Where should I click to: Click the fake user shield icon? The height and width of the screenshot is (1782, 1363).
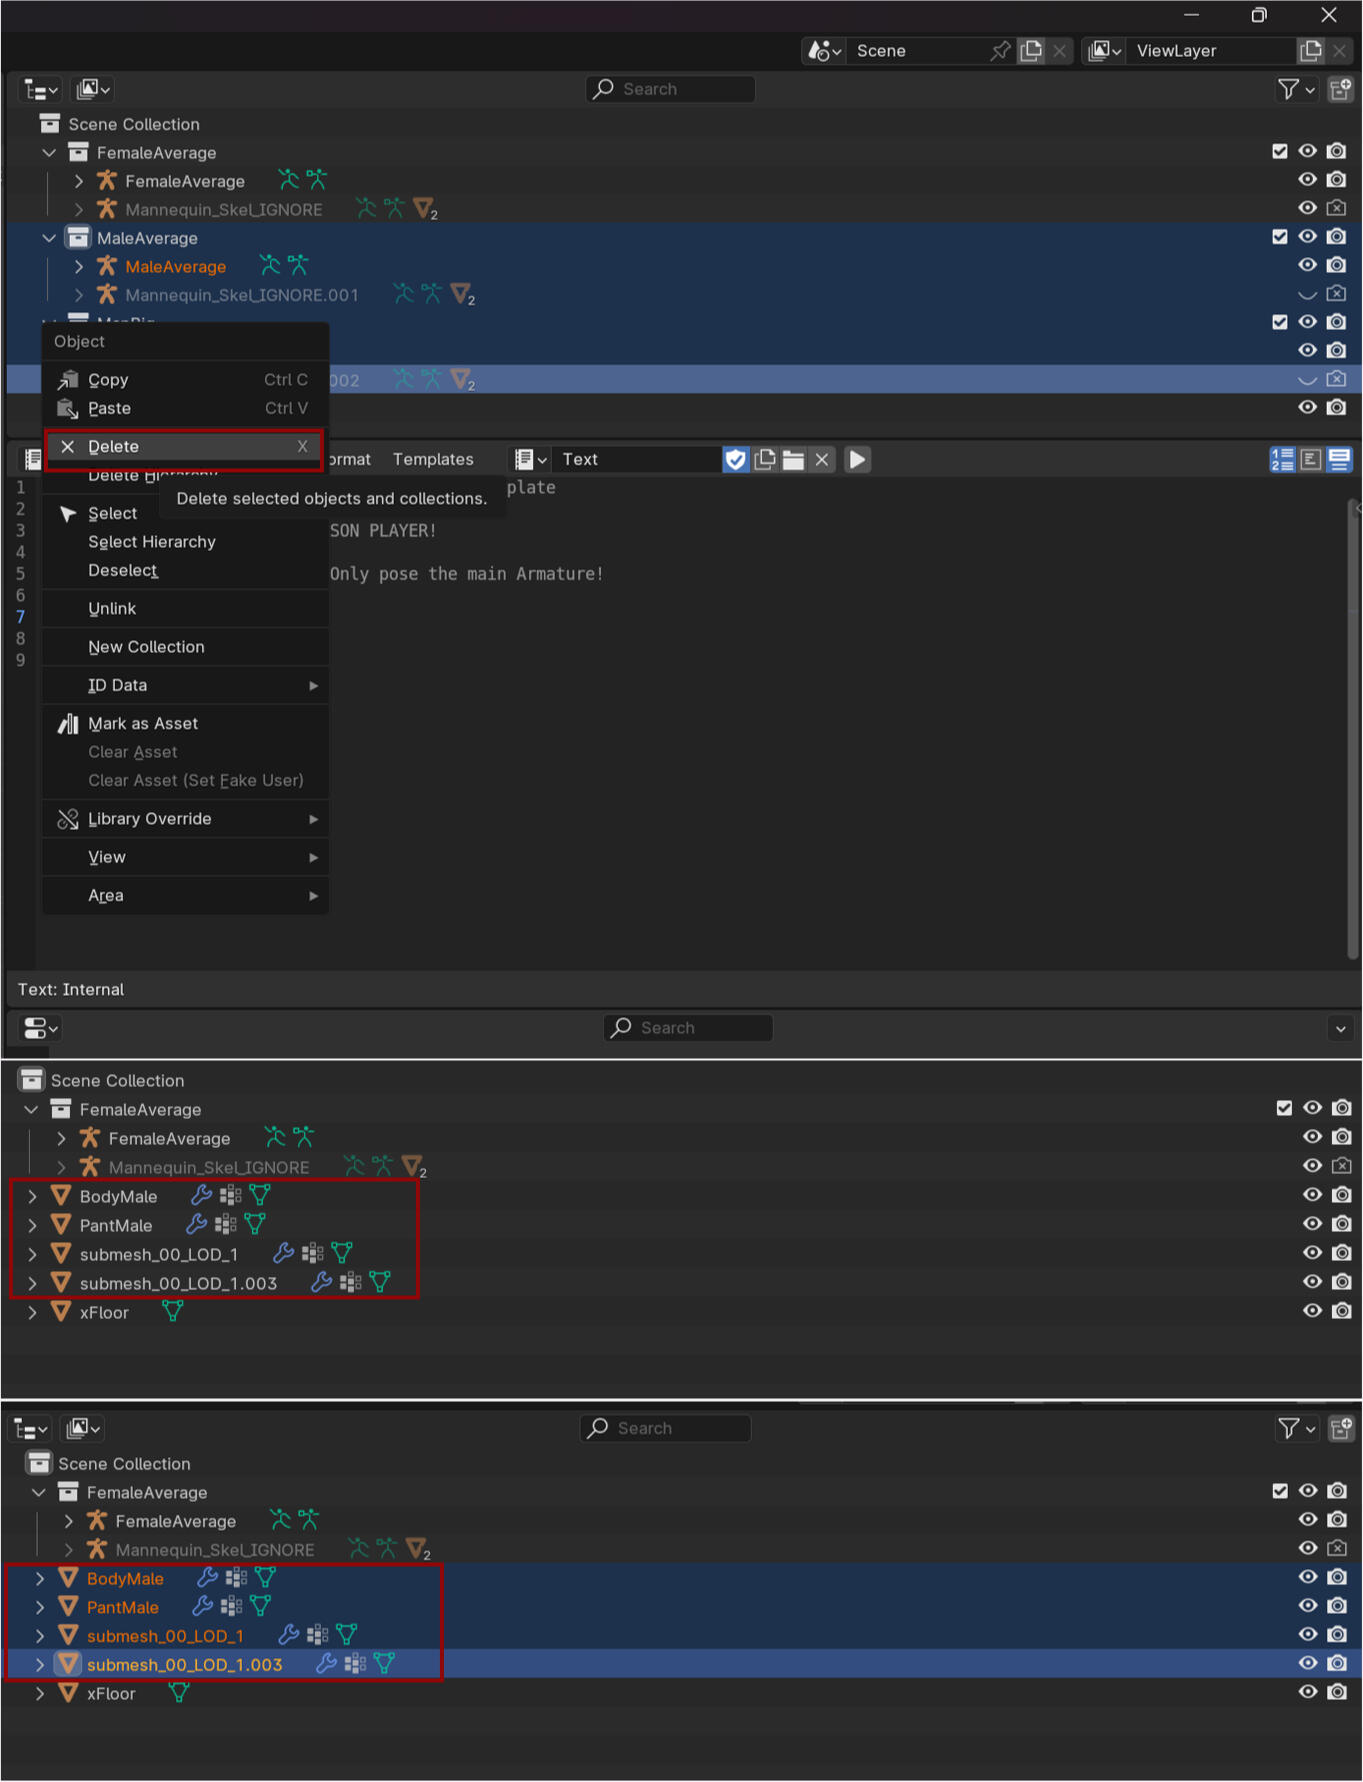tap(736, 459)
